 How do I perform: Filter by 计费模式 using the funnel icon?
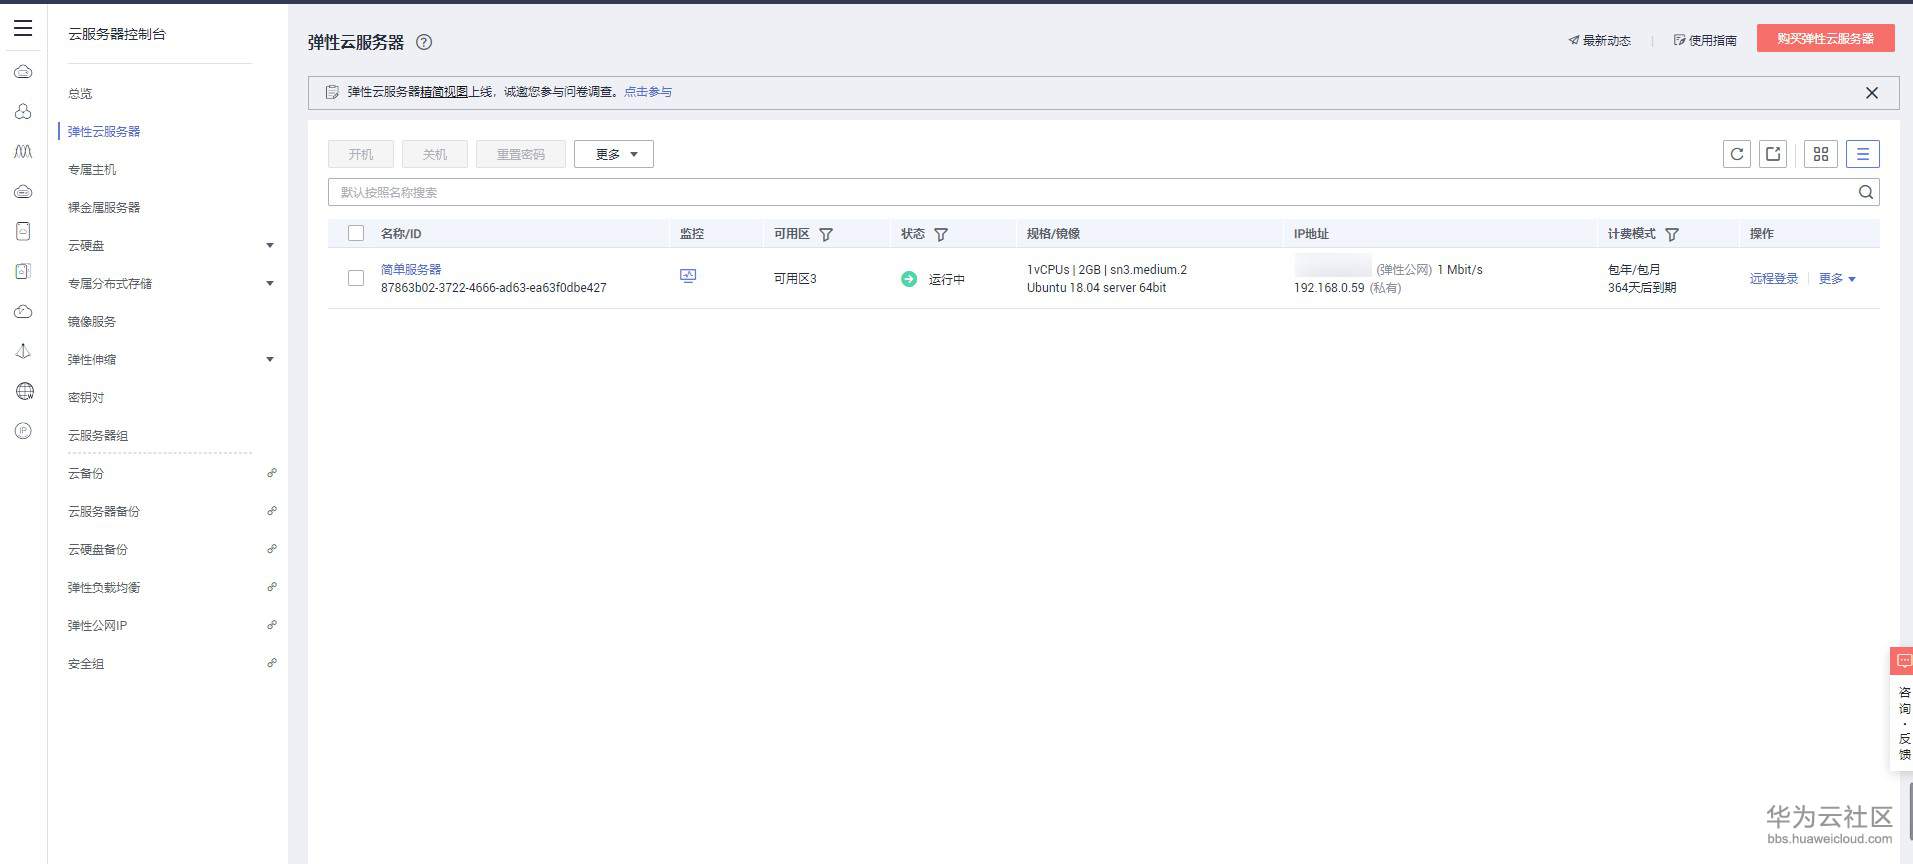coord(1672,234)
